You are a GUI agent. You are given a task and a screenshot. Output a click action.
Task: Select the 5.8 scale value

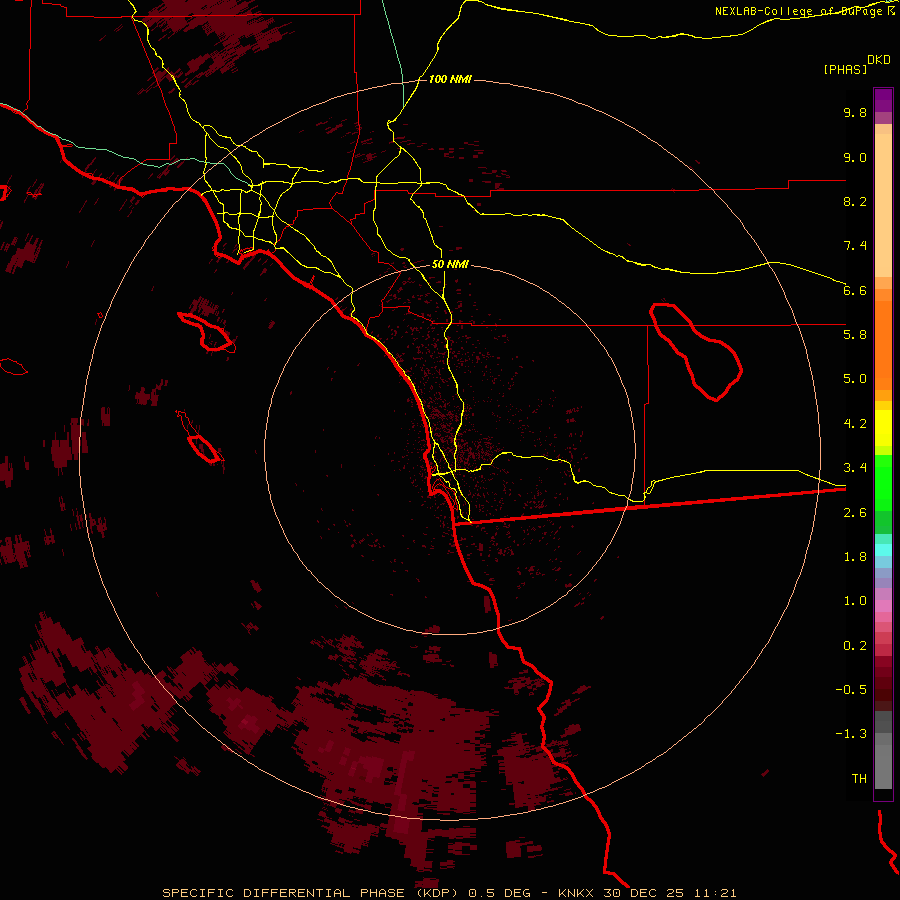coord(855,335)
